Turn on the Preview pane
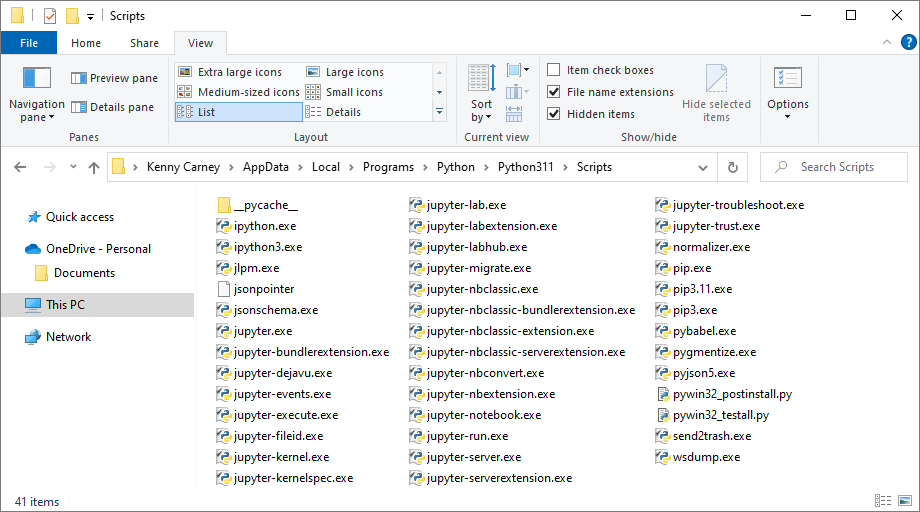The image size is (920, 512). (x=114, y=78)
